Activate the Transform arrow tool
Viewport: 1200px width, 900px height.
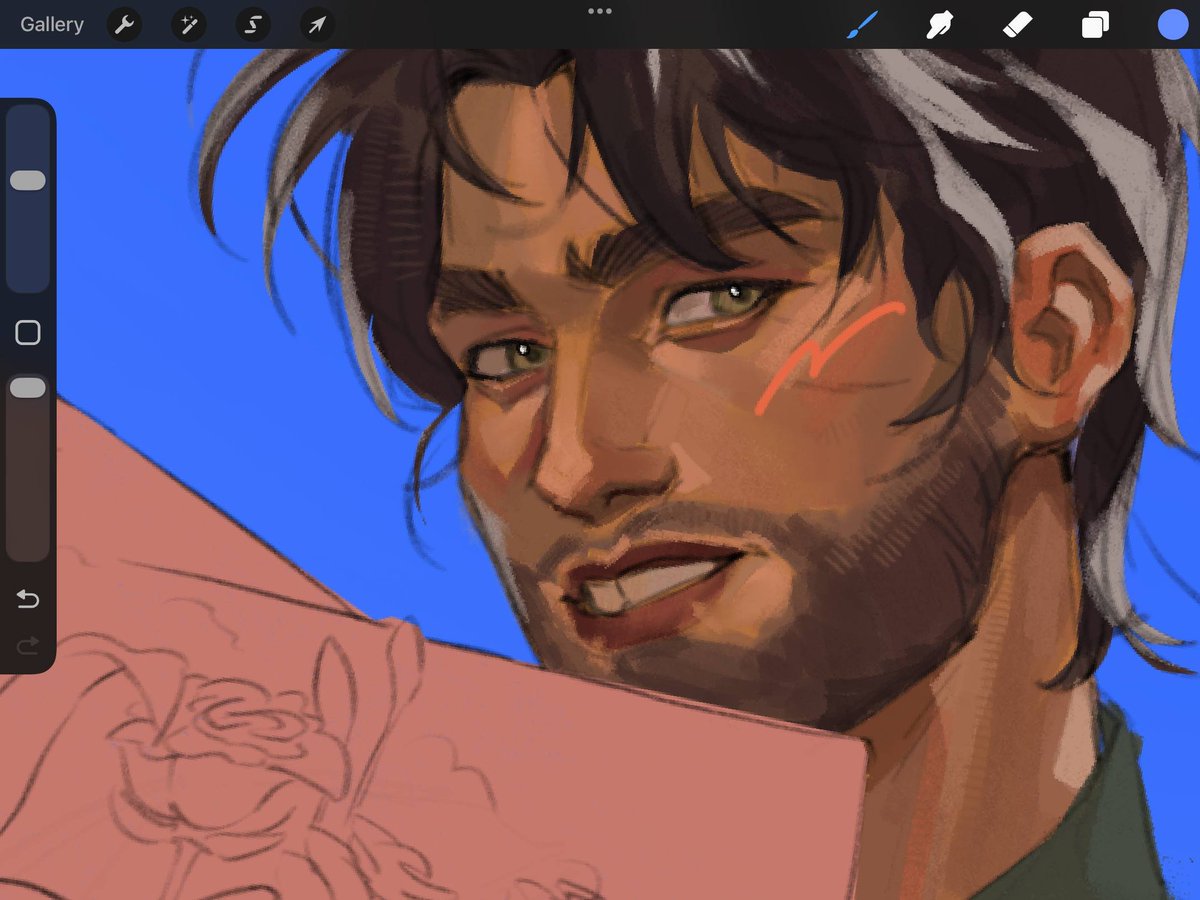tap(316, 24)
